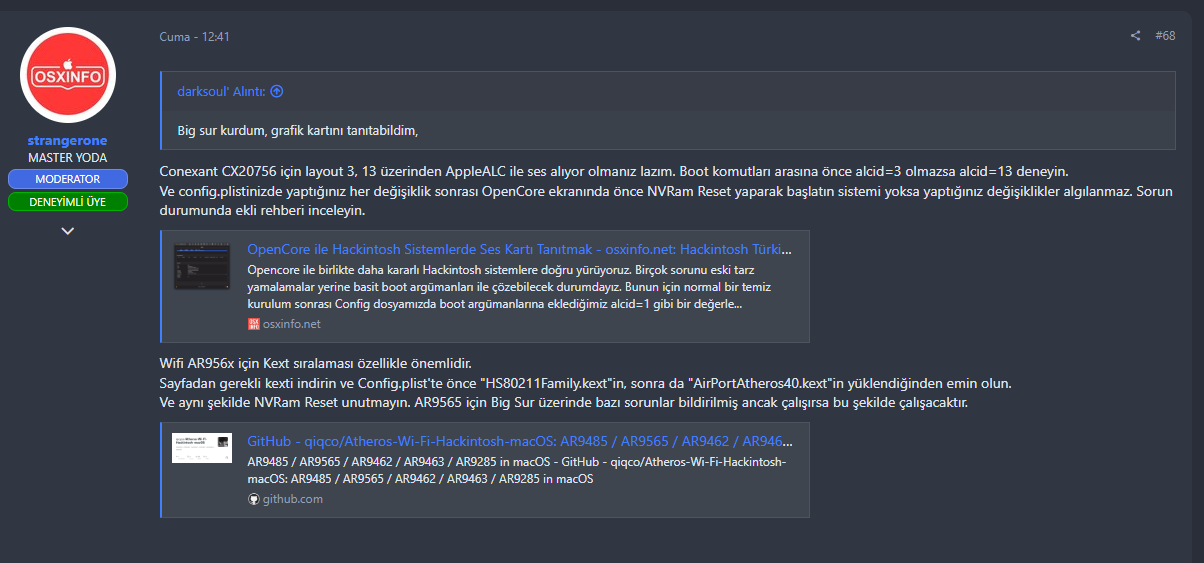
Task: Expand the chevron under user badges
Action: pyautogui.click(x=68, y=231)
